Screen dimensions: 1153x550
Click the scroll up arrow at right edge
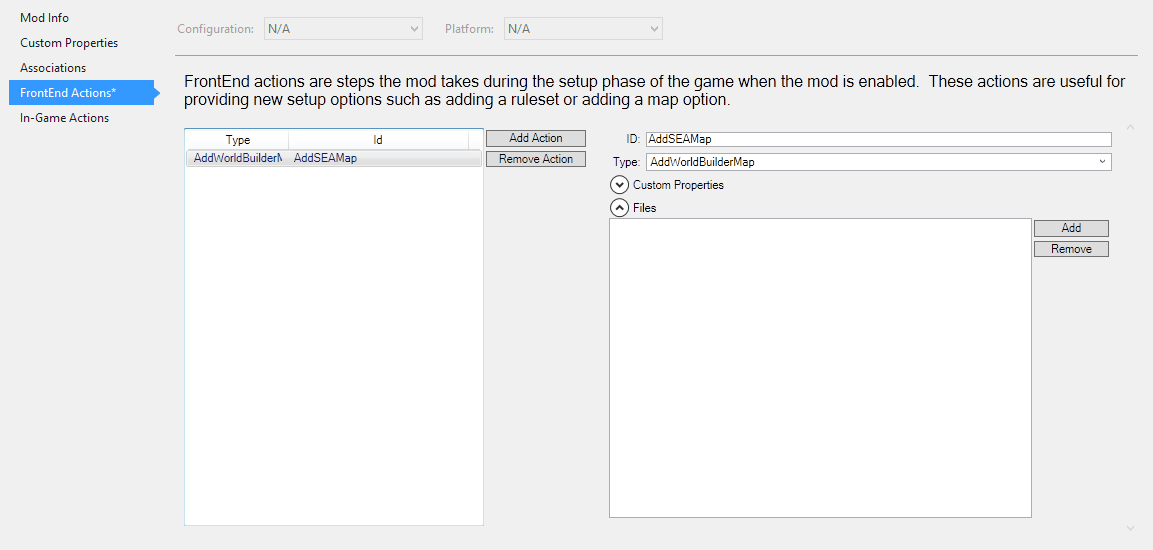pyautogui.click(x=1131, y=127)
